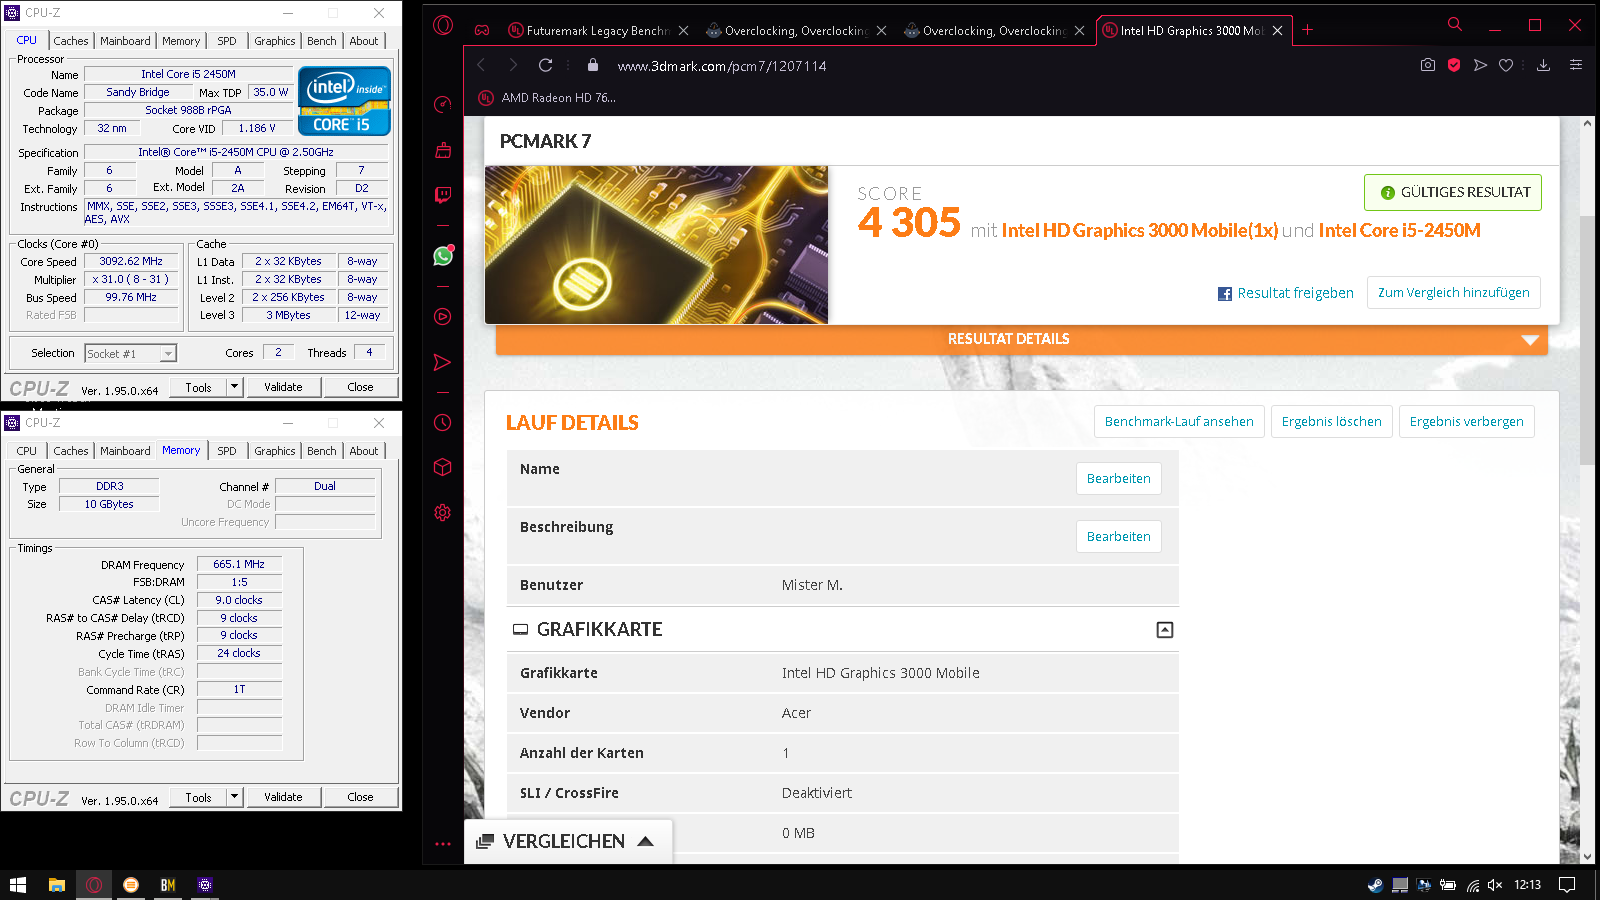Open Socket #1 selection combo box
This screenshot has width=1600, height=900.
[x=130, y=353]
